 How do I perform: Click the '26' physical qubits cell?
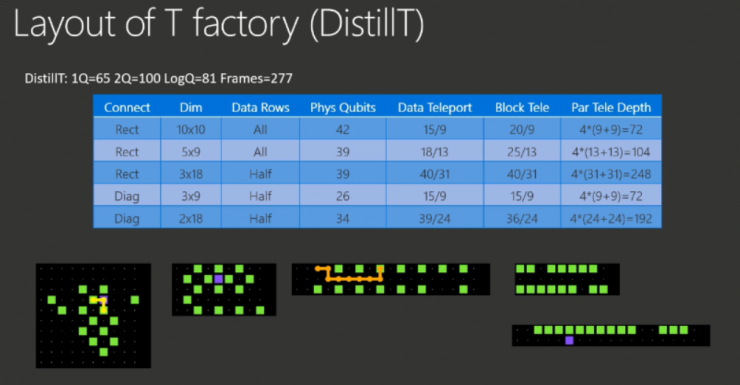click(x=343, y=196)
